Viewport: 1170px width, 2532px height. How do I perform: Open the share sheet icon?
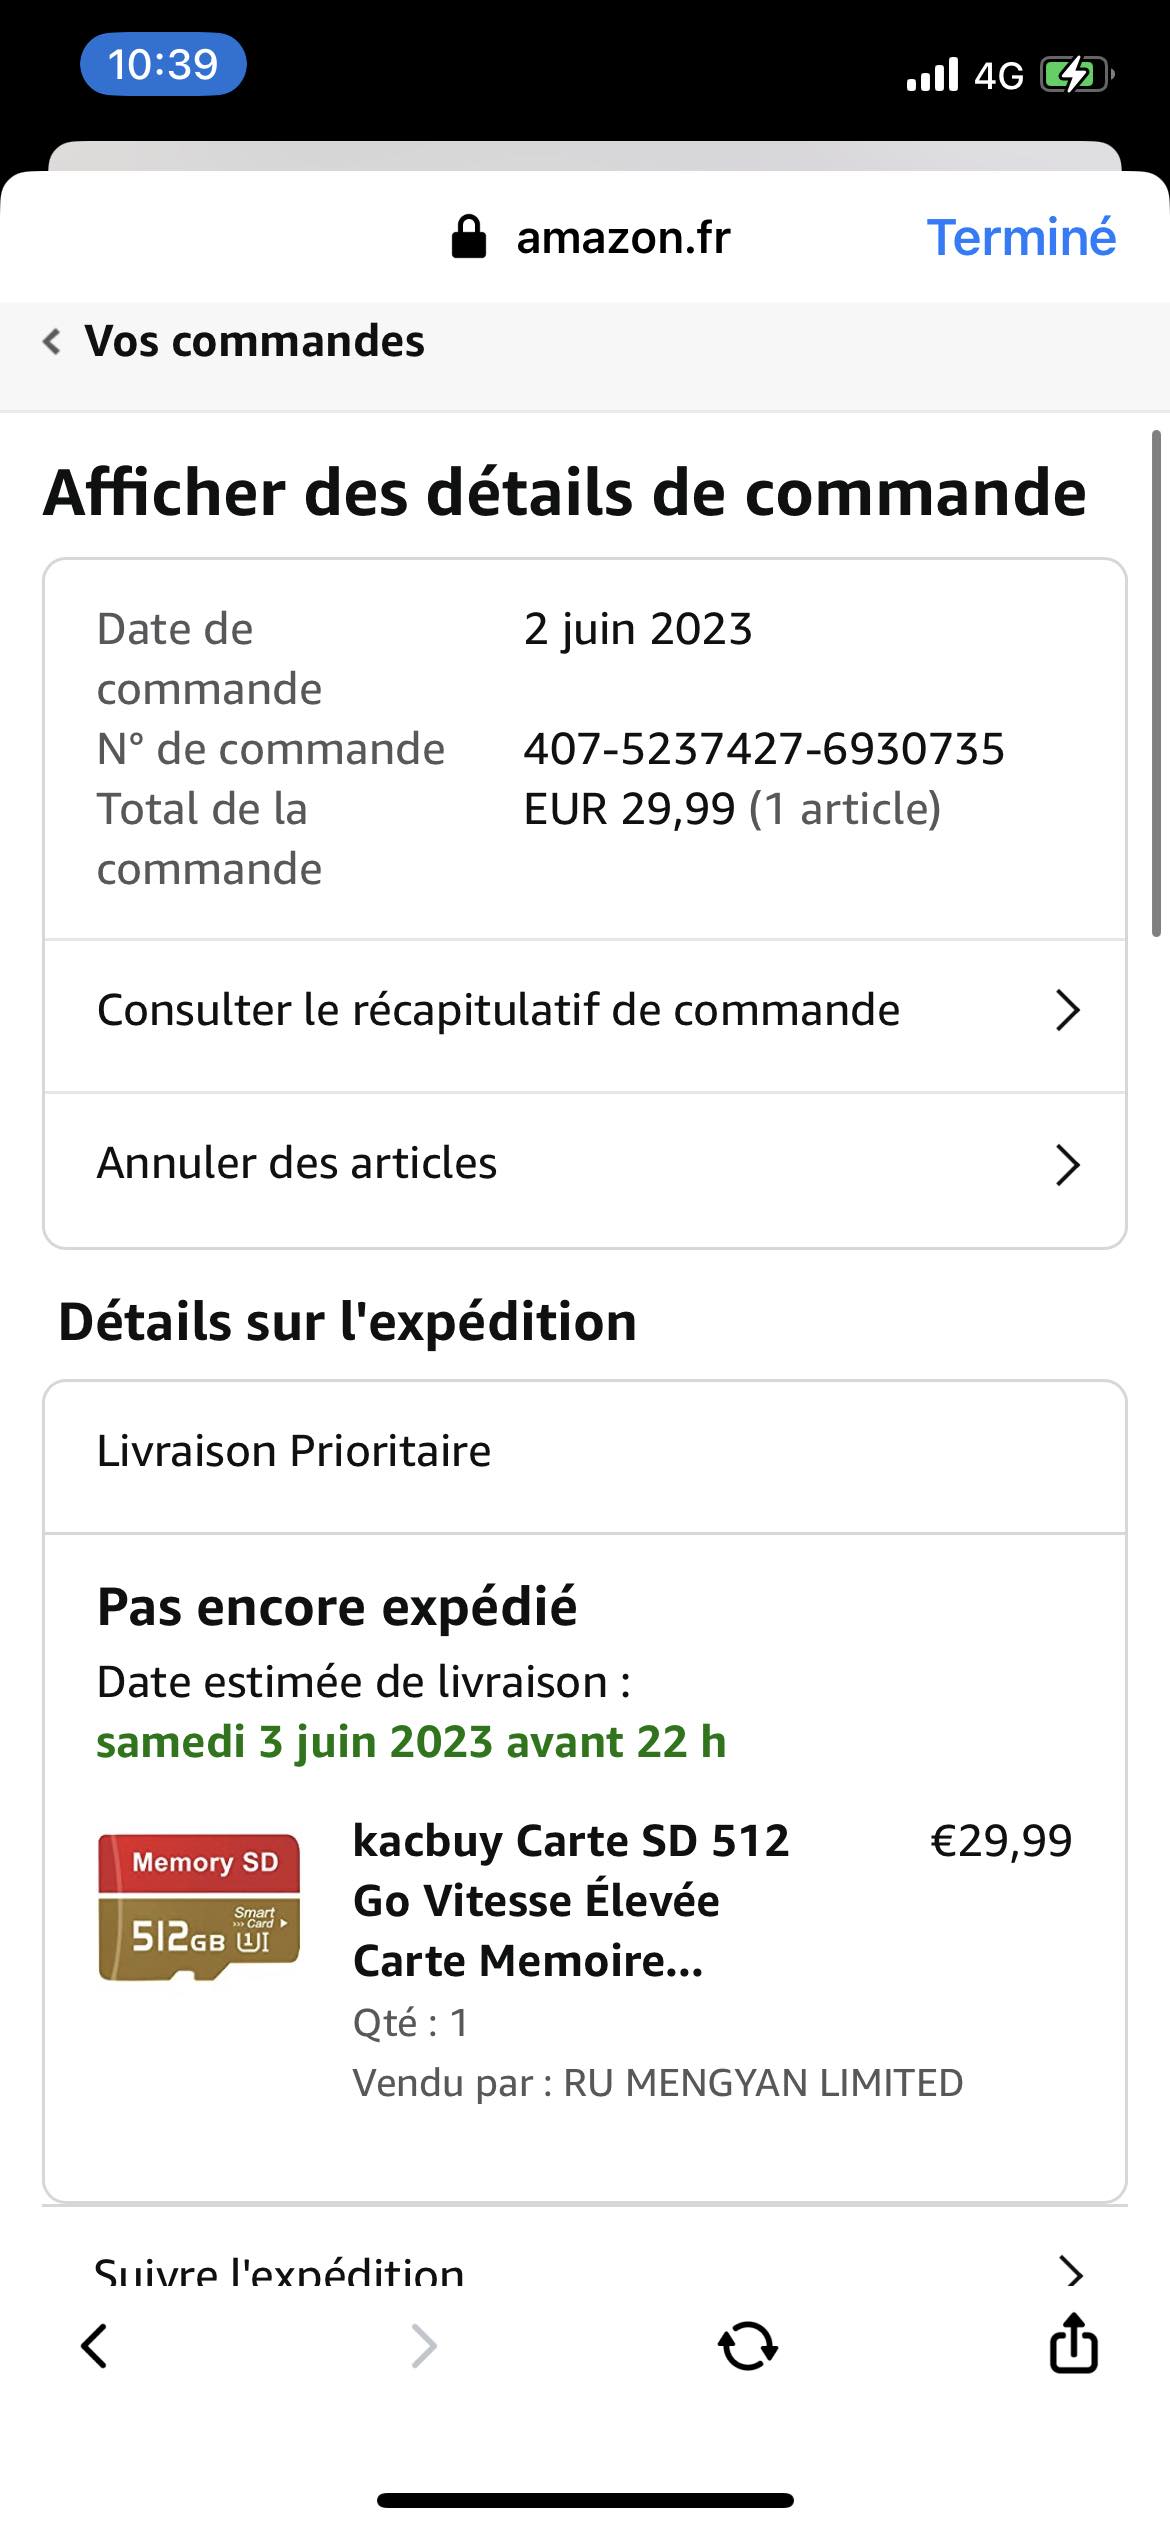[1073, 2343]
